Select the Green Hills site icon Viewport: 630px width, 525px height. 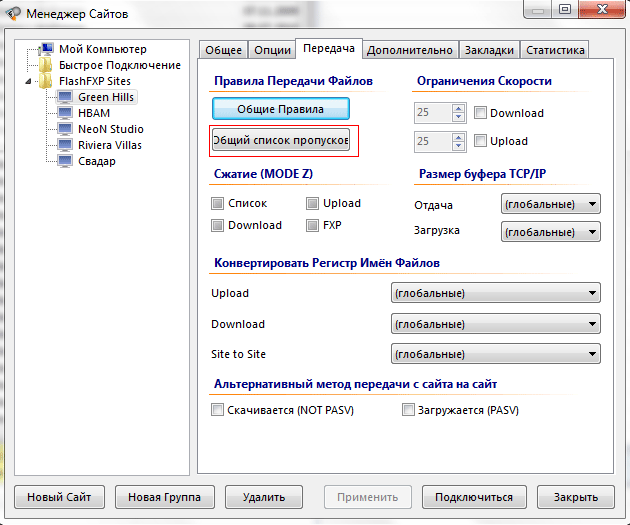[65, 97]
